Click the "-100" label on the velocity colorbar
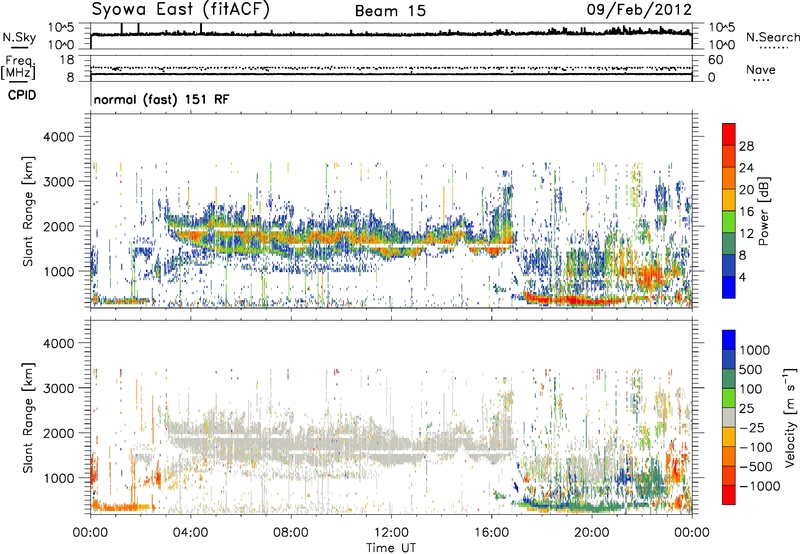Image resolution: width=800 pixels, height=554 pixels. pyautogui.click(x=755, y=447)
